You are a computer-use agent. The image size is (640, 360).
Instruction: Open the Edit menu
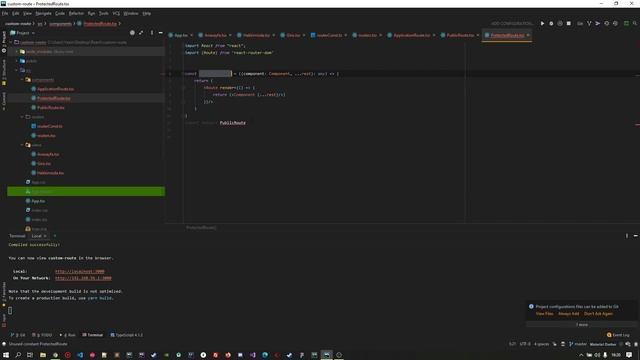click(16, 13)
